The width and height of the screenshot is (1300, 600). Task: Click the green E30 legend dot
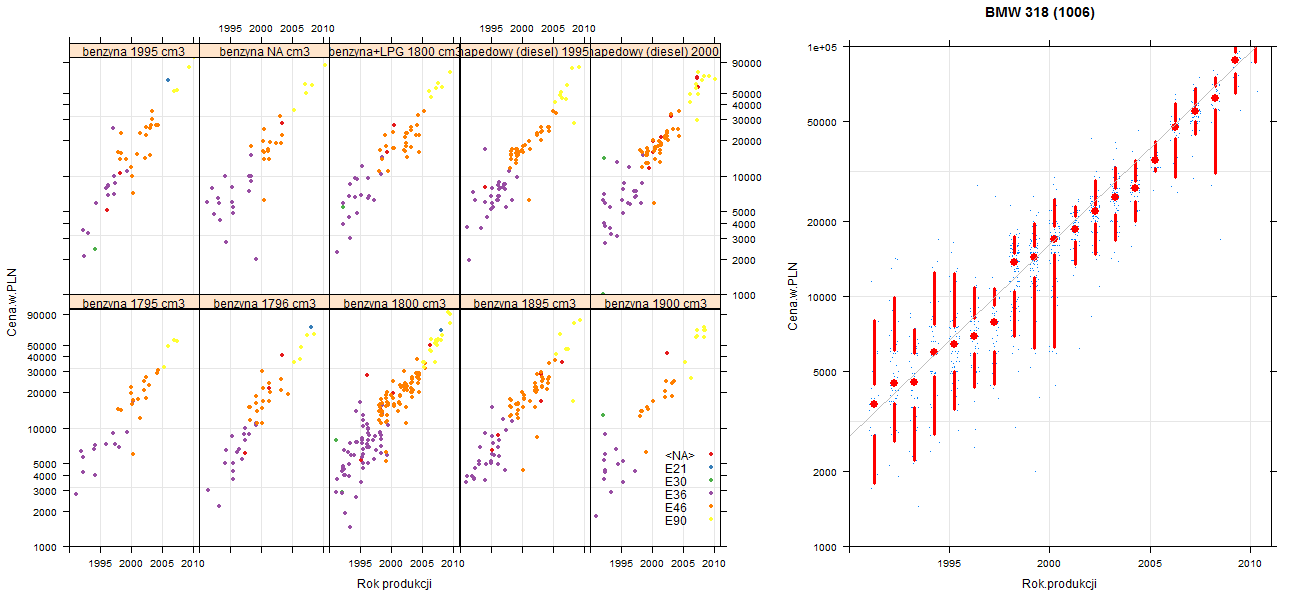pyautogui.click(x=709, y=481)
